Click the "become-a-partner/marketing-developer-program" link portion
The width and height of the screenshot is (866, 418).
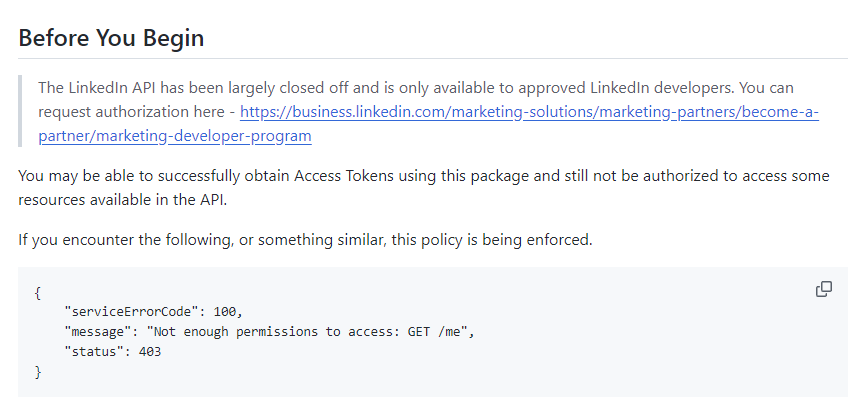coord(175,136)
